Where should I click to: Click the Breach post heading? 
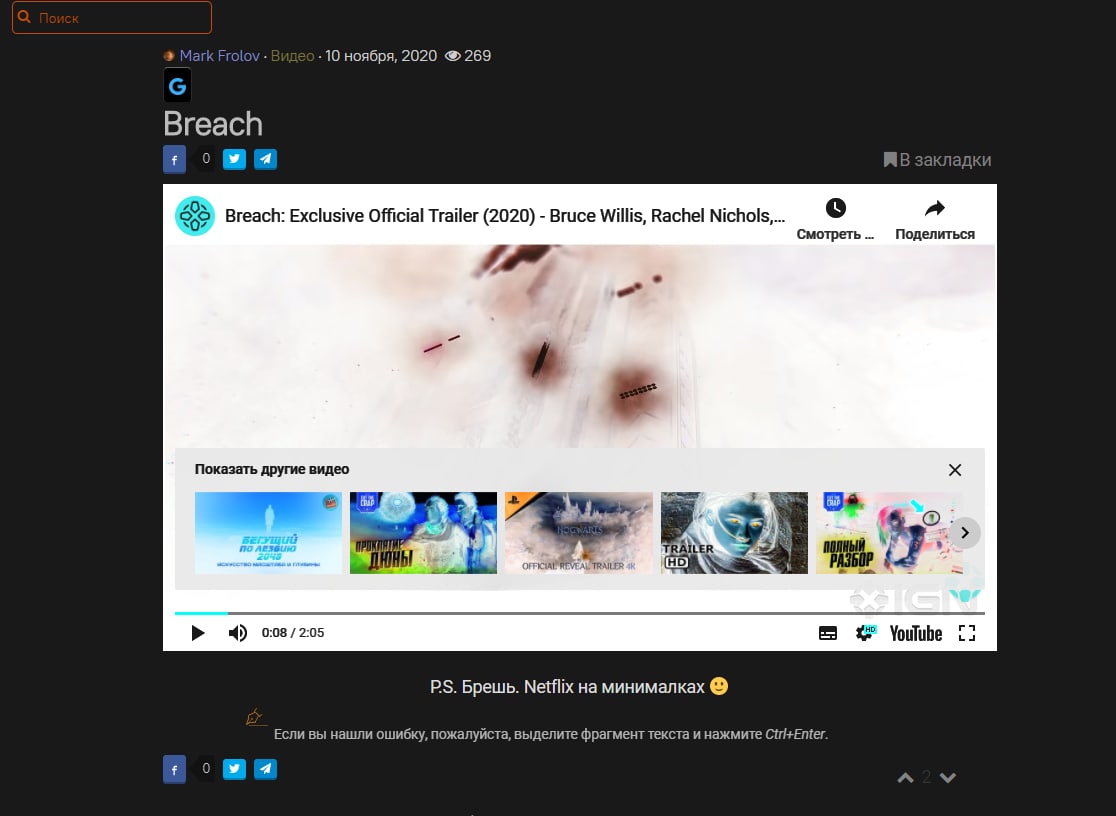(x=213, y=124)
